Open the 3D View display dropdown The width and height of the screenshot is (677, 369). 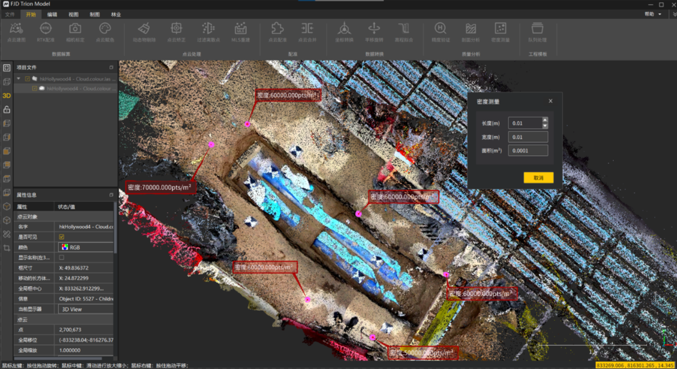(85, 309)
